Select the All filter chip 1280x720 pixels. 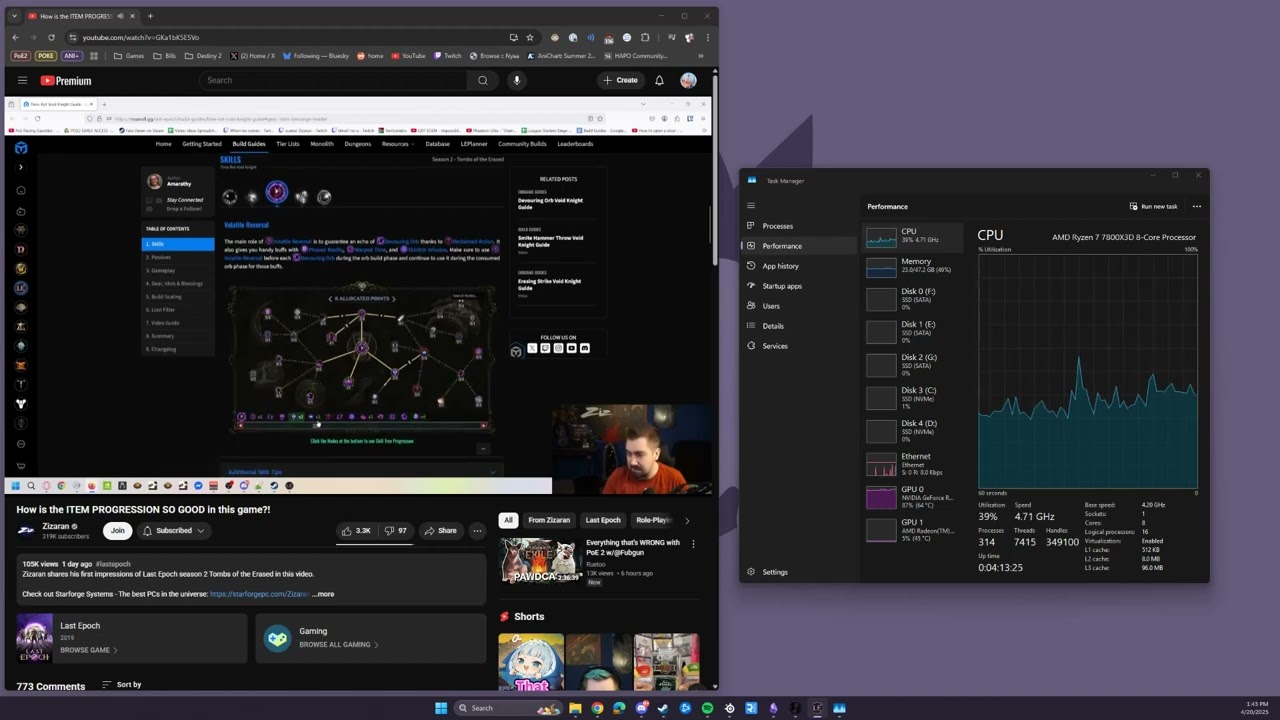pos(508,520)
